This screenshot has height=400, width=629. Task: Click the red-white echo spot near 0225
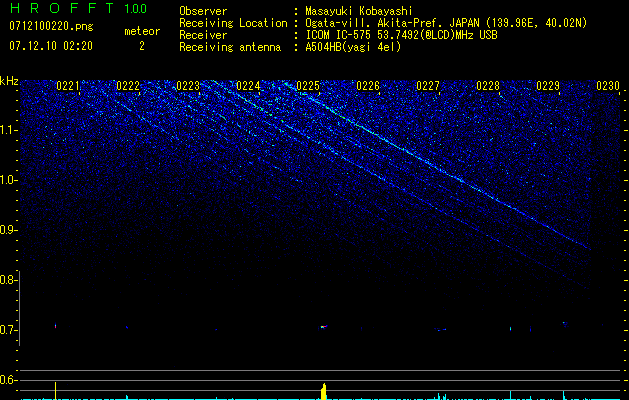[x=323, y=327]
